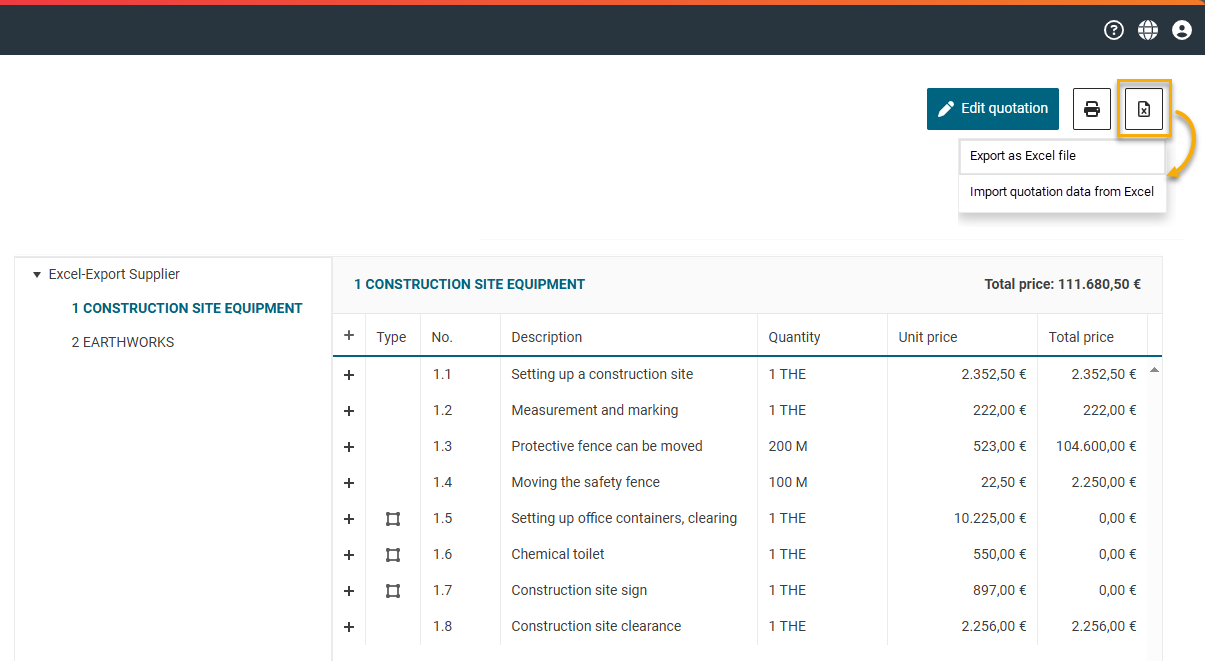Open the help question mark icon
The image size is (1205, 661).
pyautogui.click(x=1113, y=30)
